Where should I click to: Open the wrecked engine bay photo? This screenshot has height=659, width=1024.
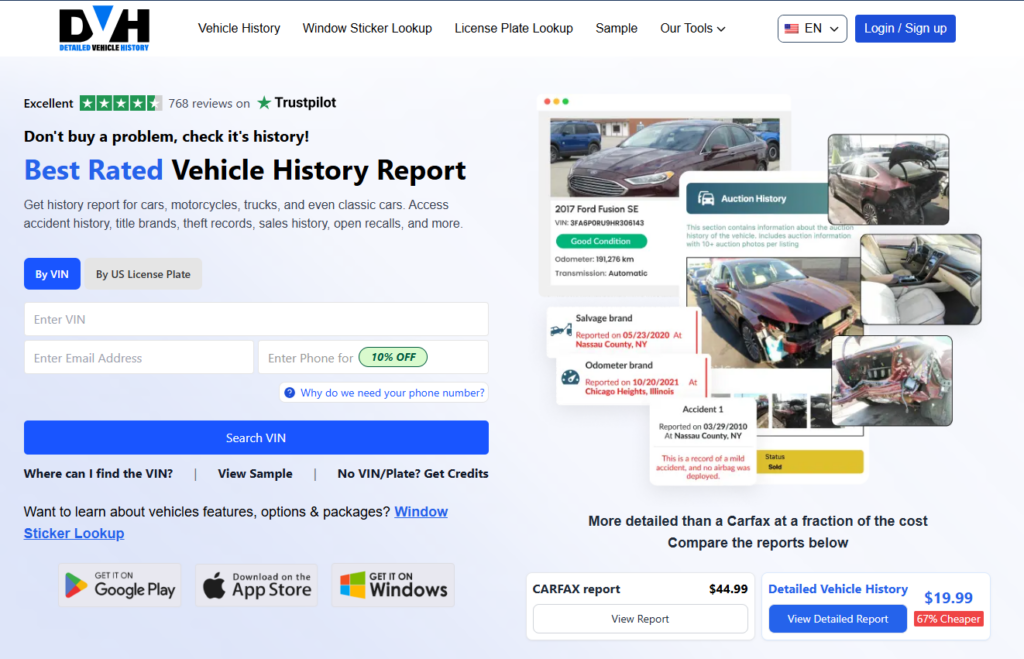[x=892, y=381]
